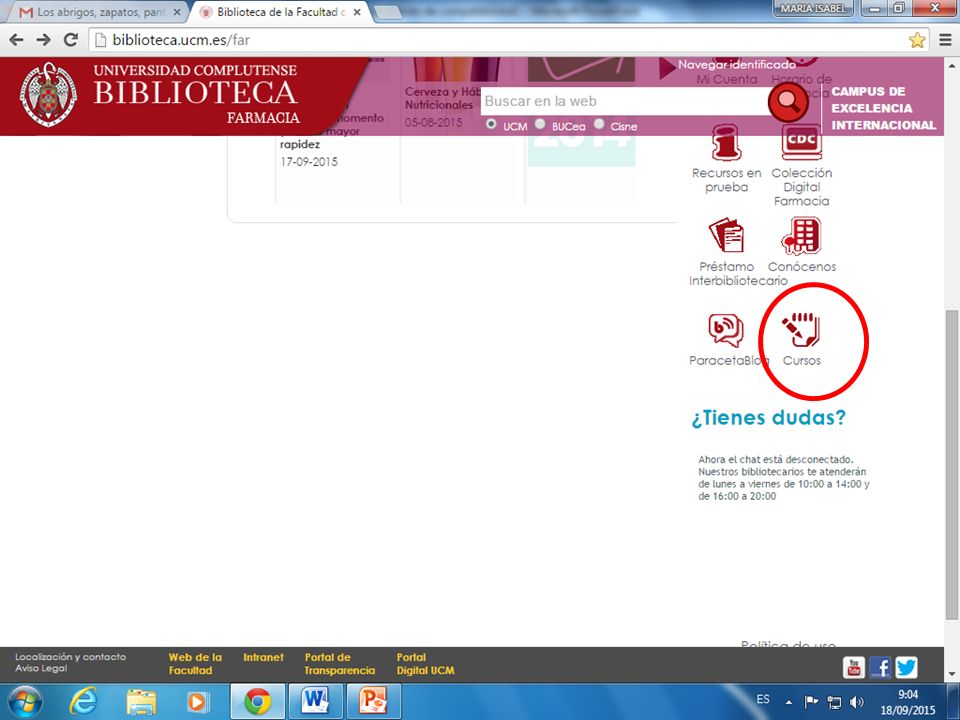The image size is (960, 720).
Task: Open the Twitter icon in footer
Action: [906, 667]
